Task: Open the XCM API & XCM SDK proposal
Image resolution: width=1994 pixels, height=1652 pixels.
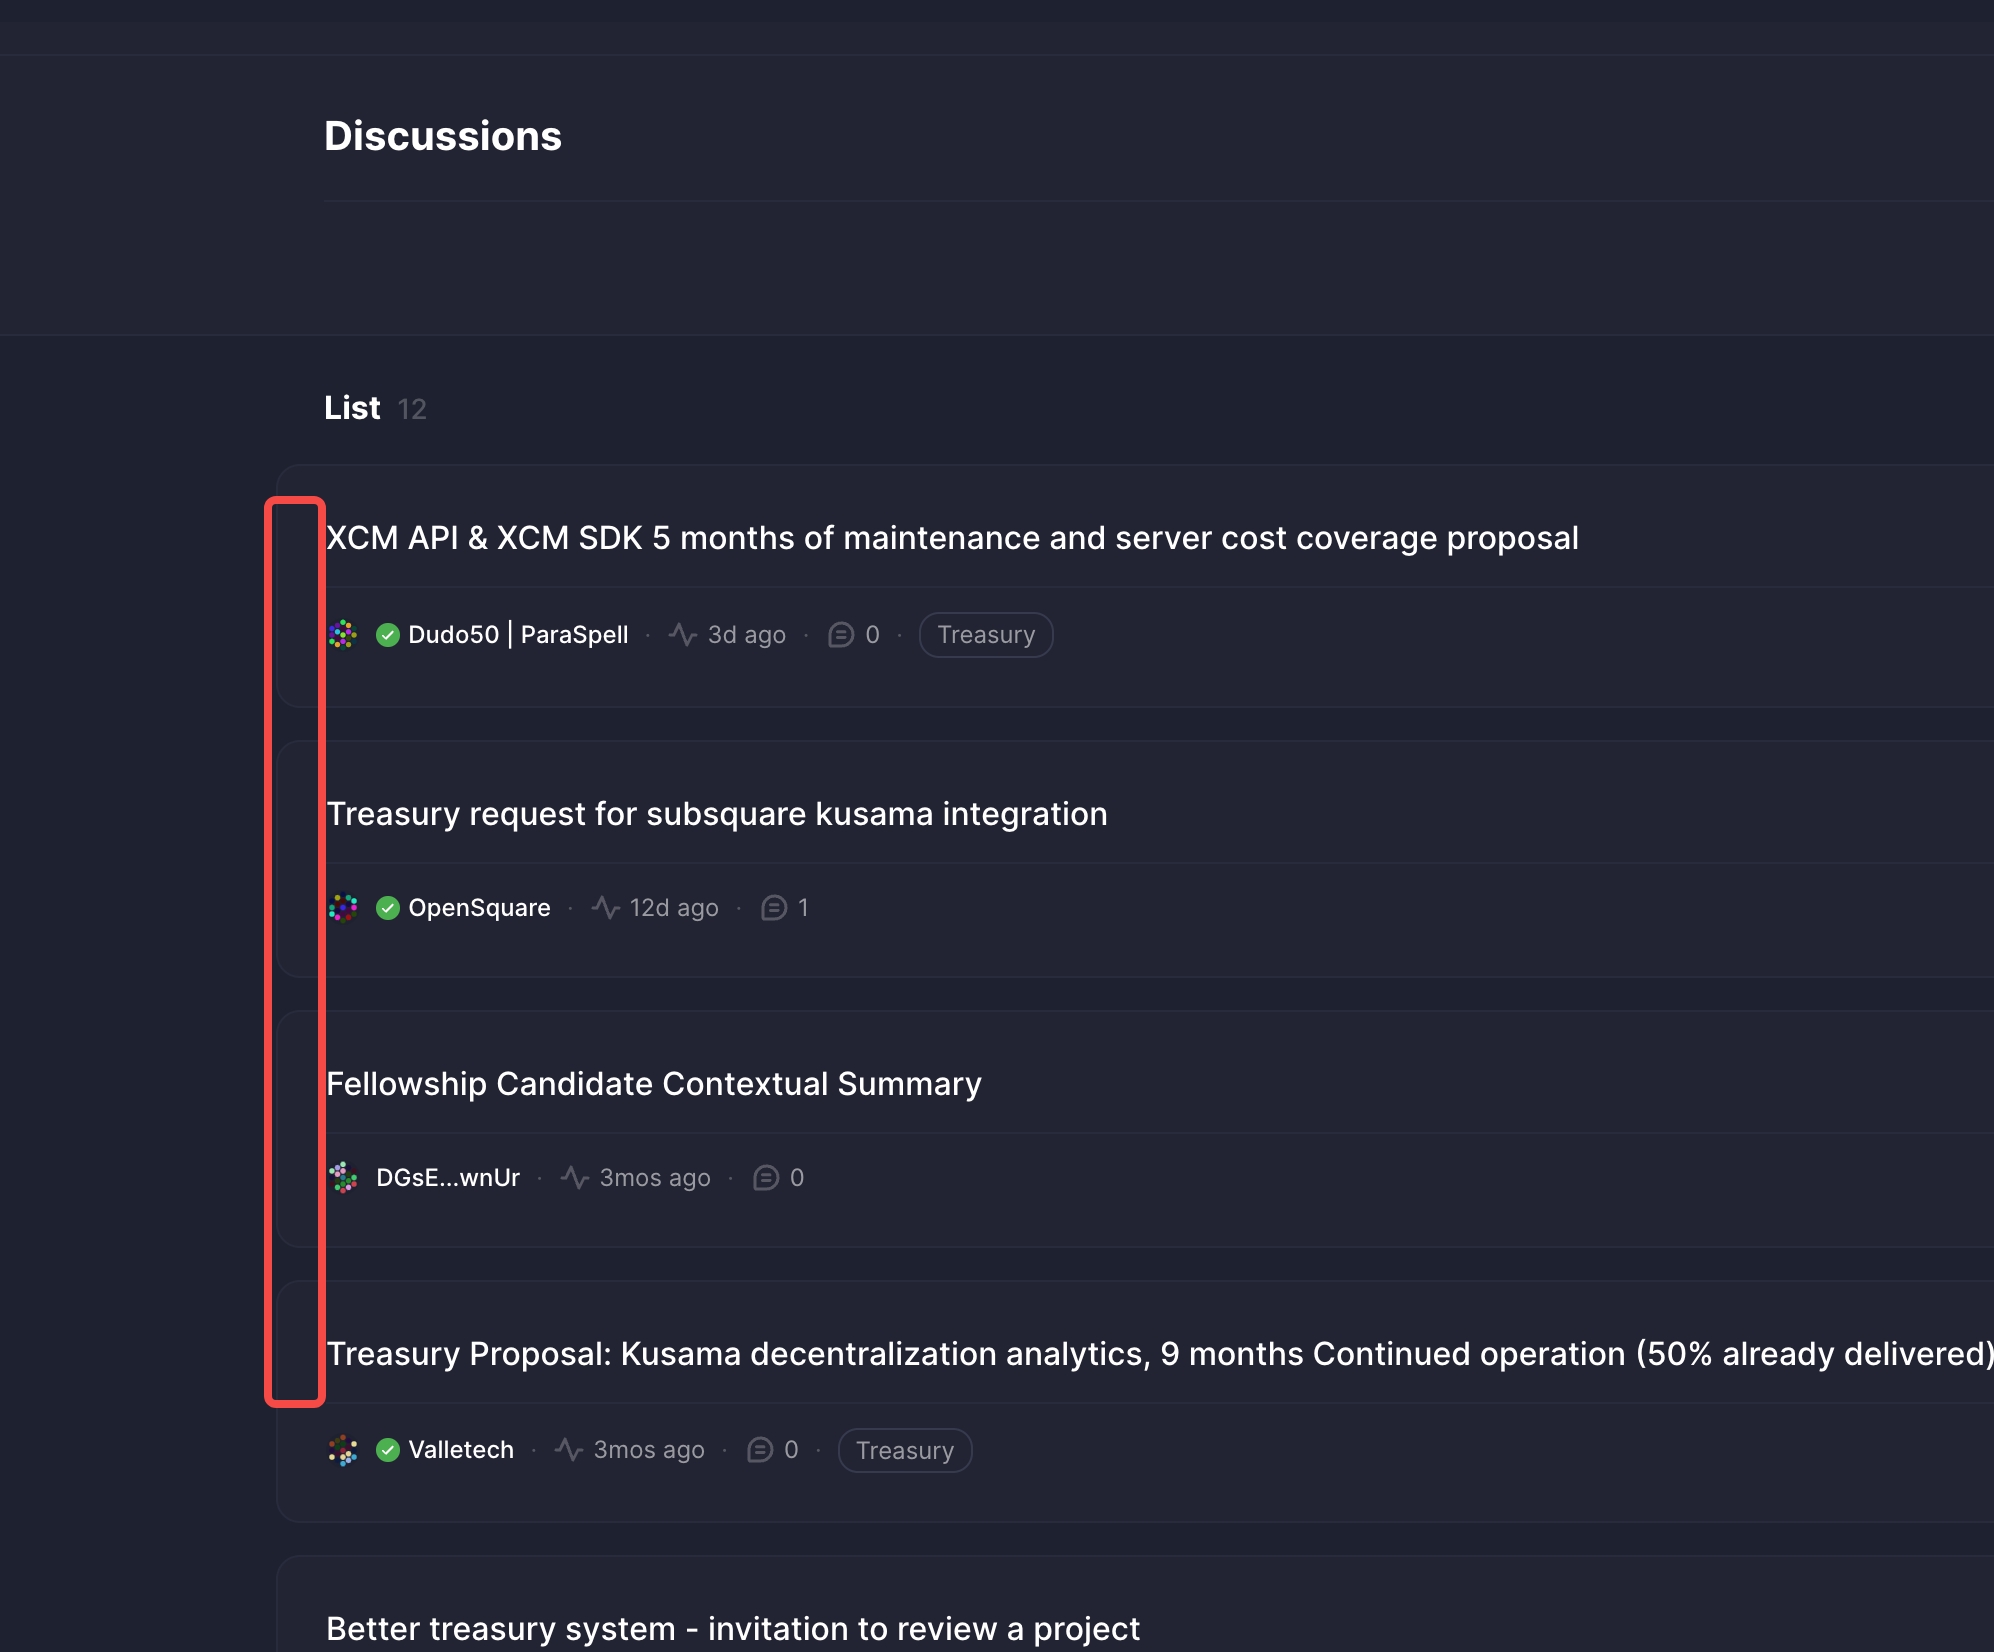Action: 951,537
